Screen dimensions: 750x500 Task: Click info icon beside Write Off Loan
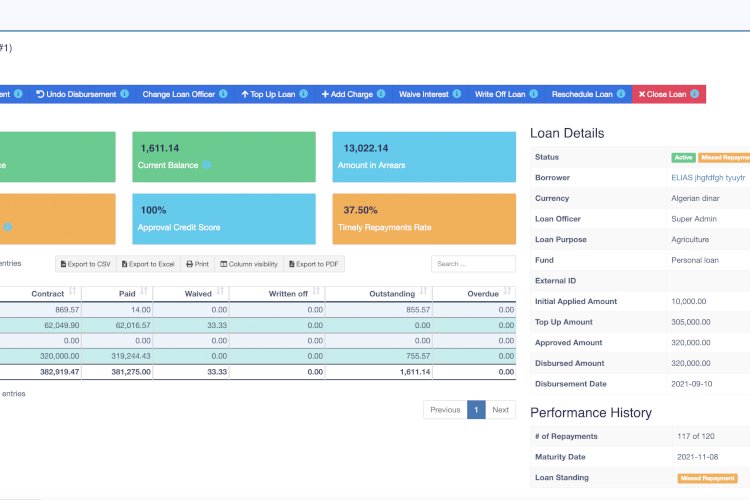tap(534, 94)
